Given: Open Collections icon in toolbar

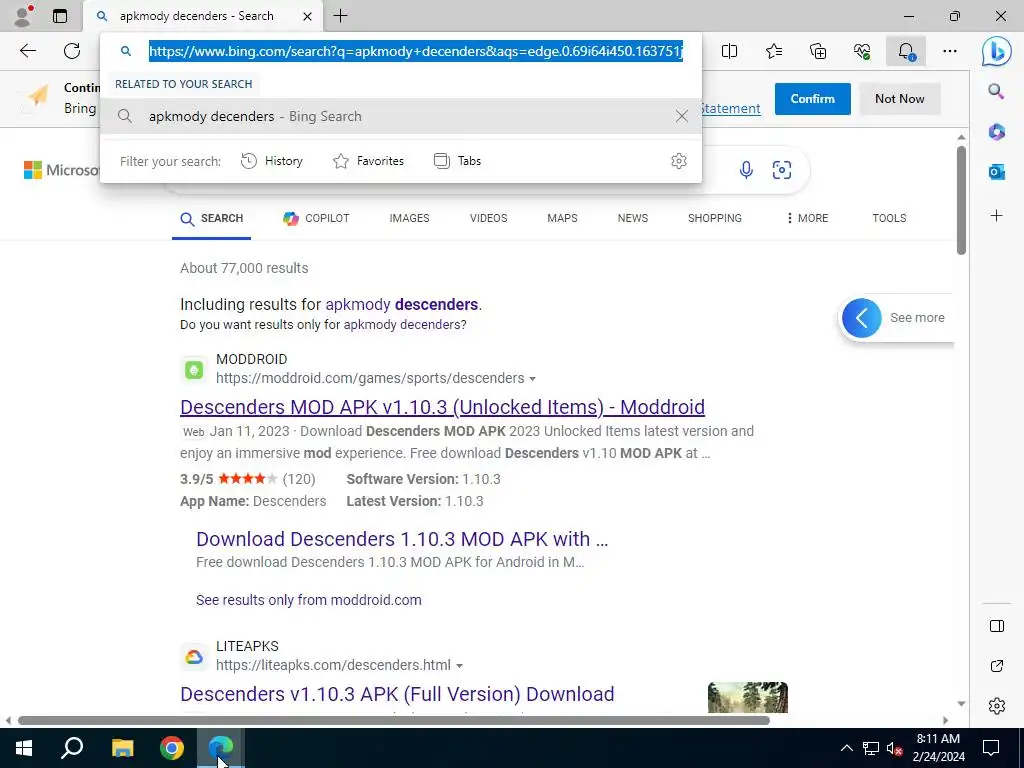Looking at the screenshot, I should [818, 51].
